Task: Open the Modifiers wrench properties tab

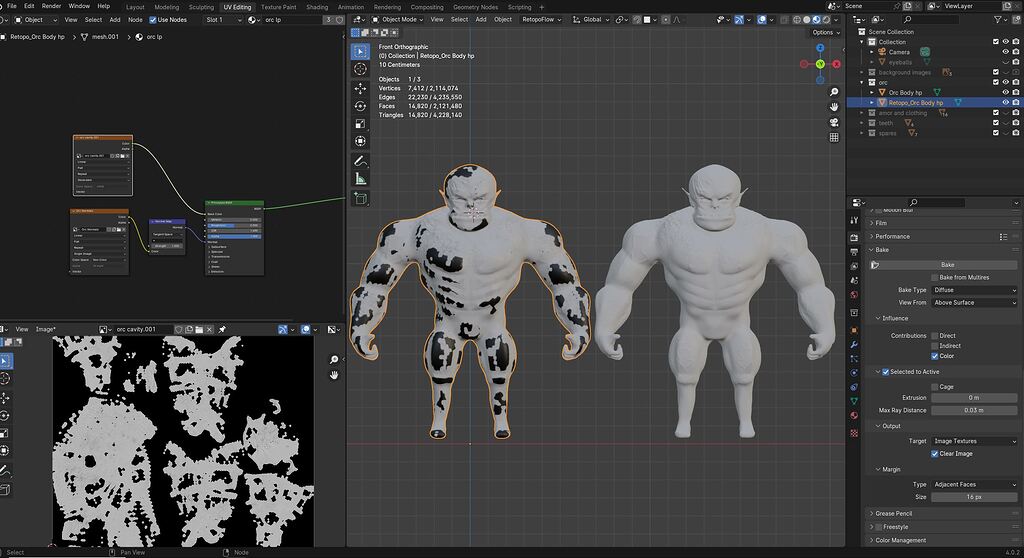Action: pyautogui.click(x=854, y=344)
